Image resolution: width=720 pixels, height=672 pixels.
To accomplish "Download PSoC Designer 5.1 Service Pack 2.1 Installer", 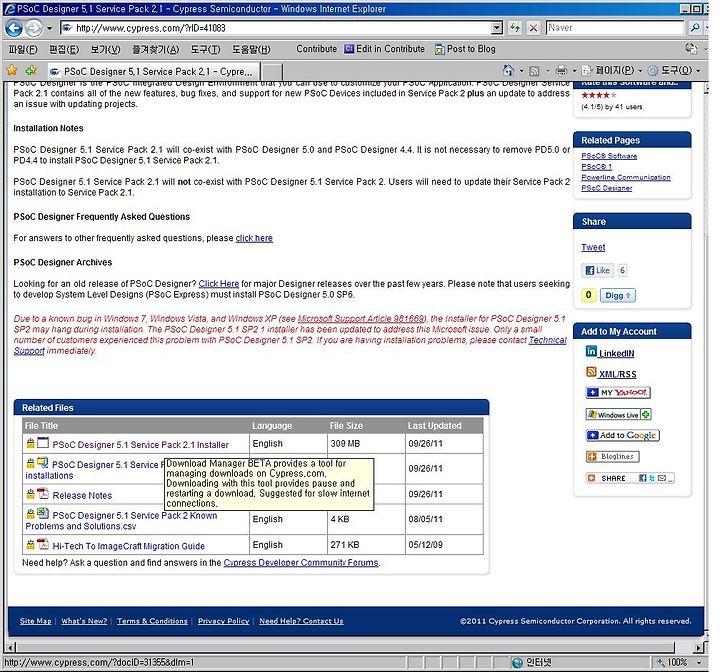I will (141, 445).
